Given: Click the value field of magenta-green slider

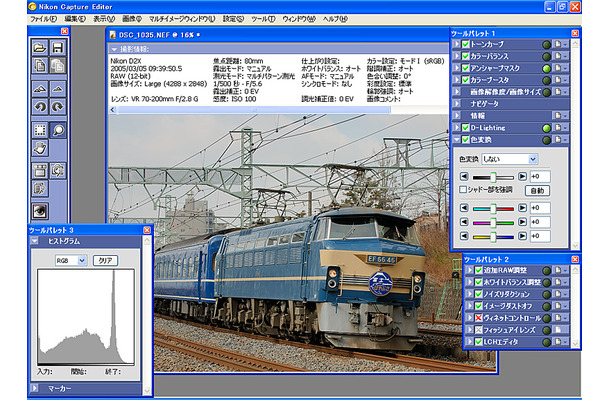Looking at the screenshot, I should [540, 222].
